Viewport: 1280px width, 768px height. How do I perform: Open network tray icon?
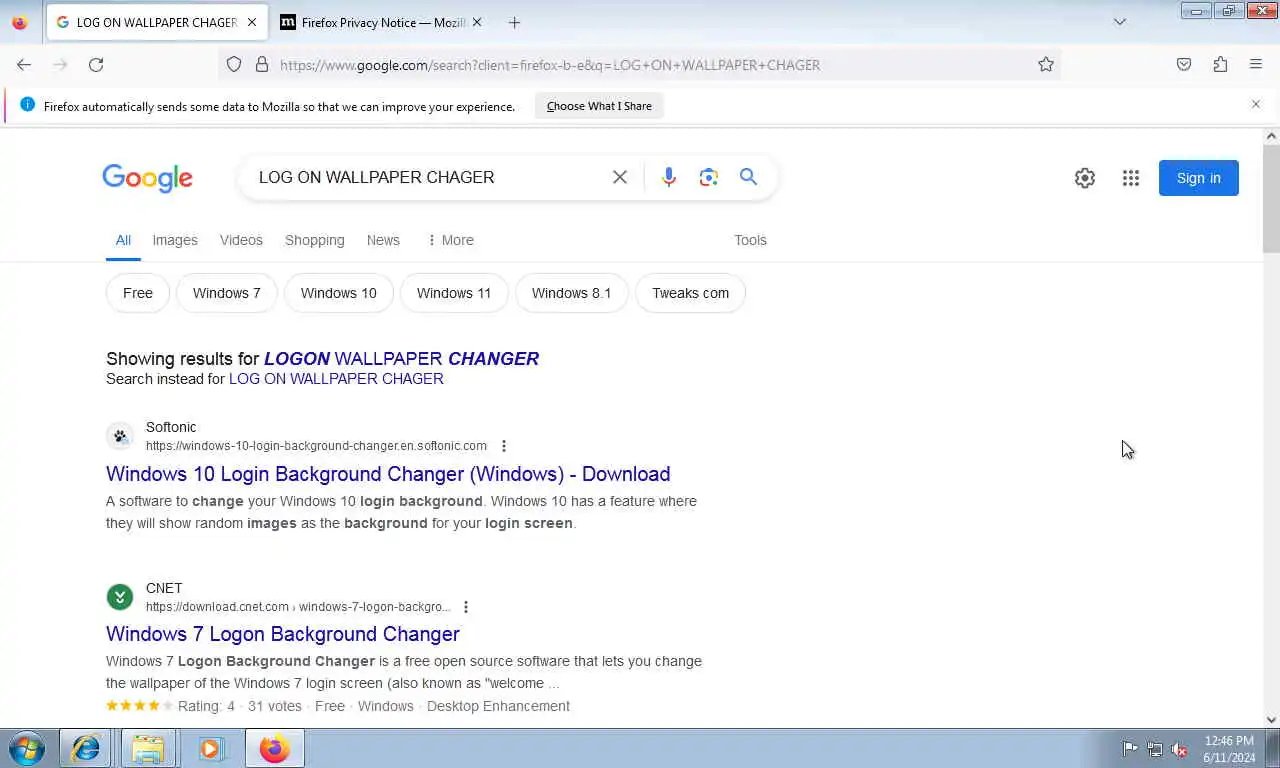tap(1155, 749)
